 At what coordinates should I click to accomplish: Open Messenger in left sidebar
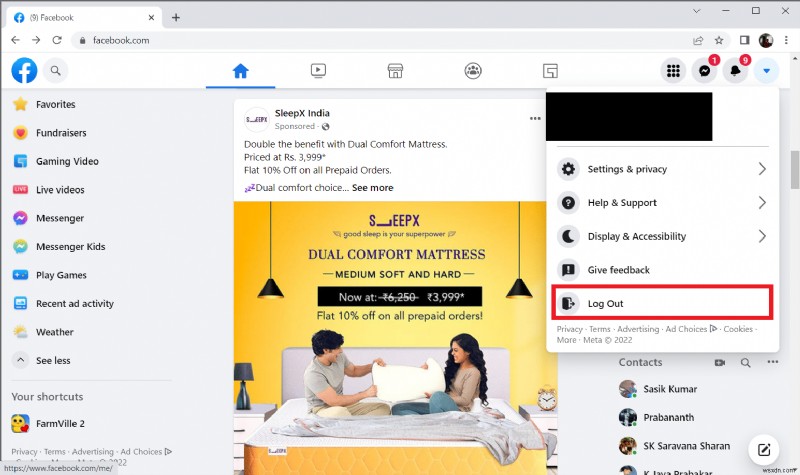[x=60, y=218]
